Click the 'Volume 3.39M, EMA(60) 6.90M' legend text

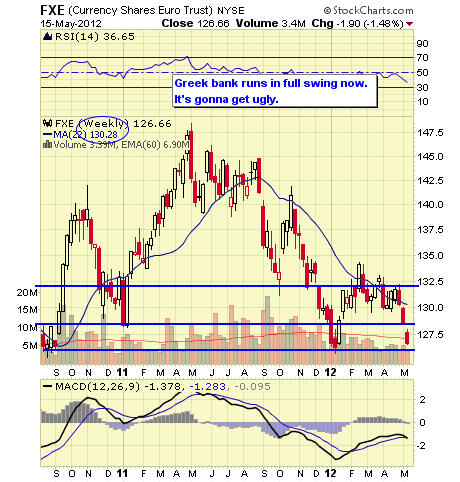(x=122, y=145)
